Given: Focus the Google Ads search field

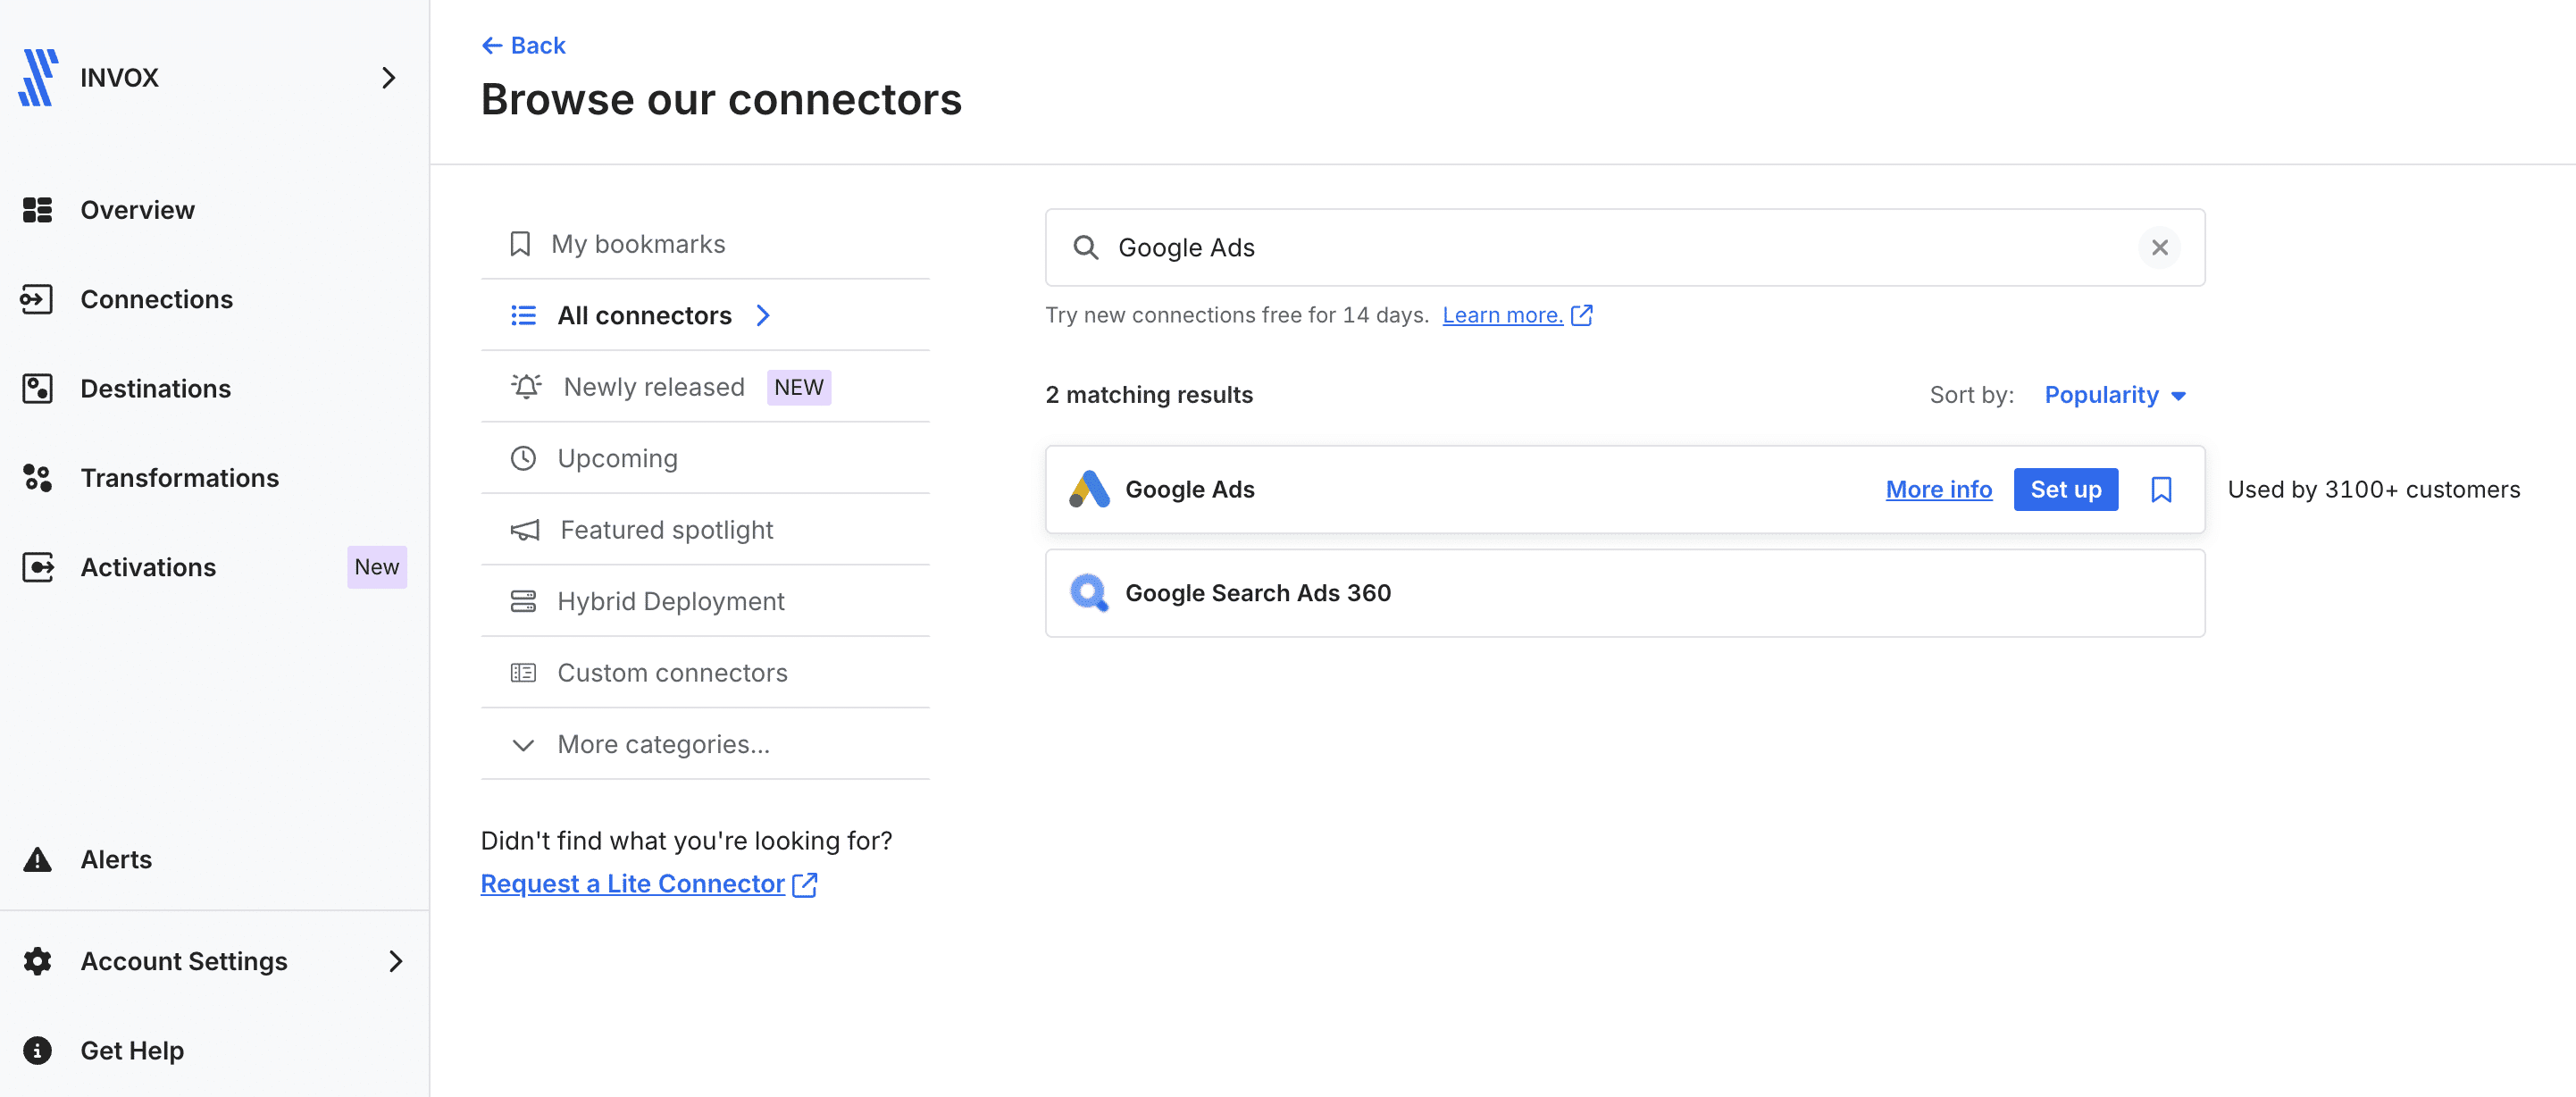Looking at the screenshot, I should point(1625,247).
